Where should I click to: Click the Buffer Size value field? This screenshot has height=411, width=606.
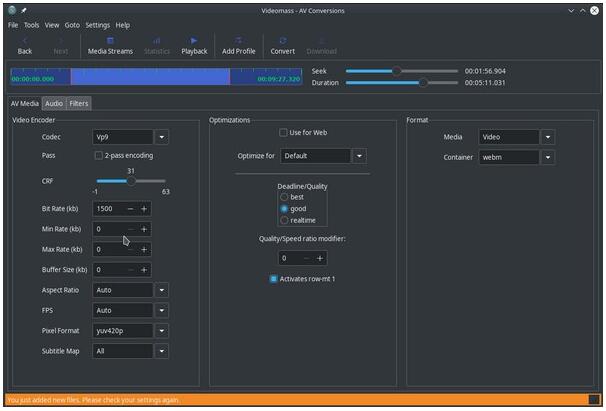[x=110, y=270]
